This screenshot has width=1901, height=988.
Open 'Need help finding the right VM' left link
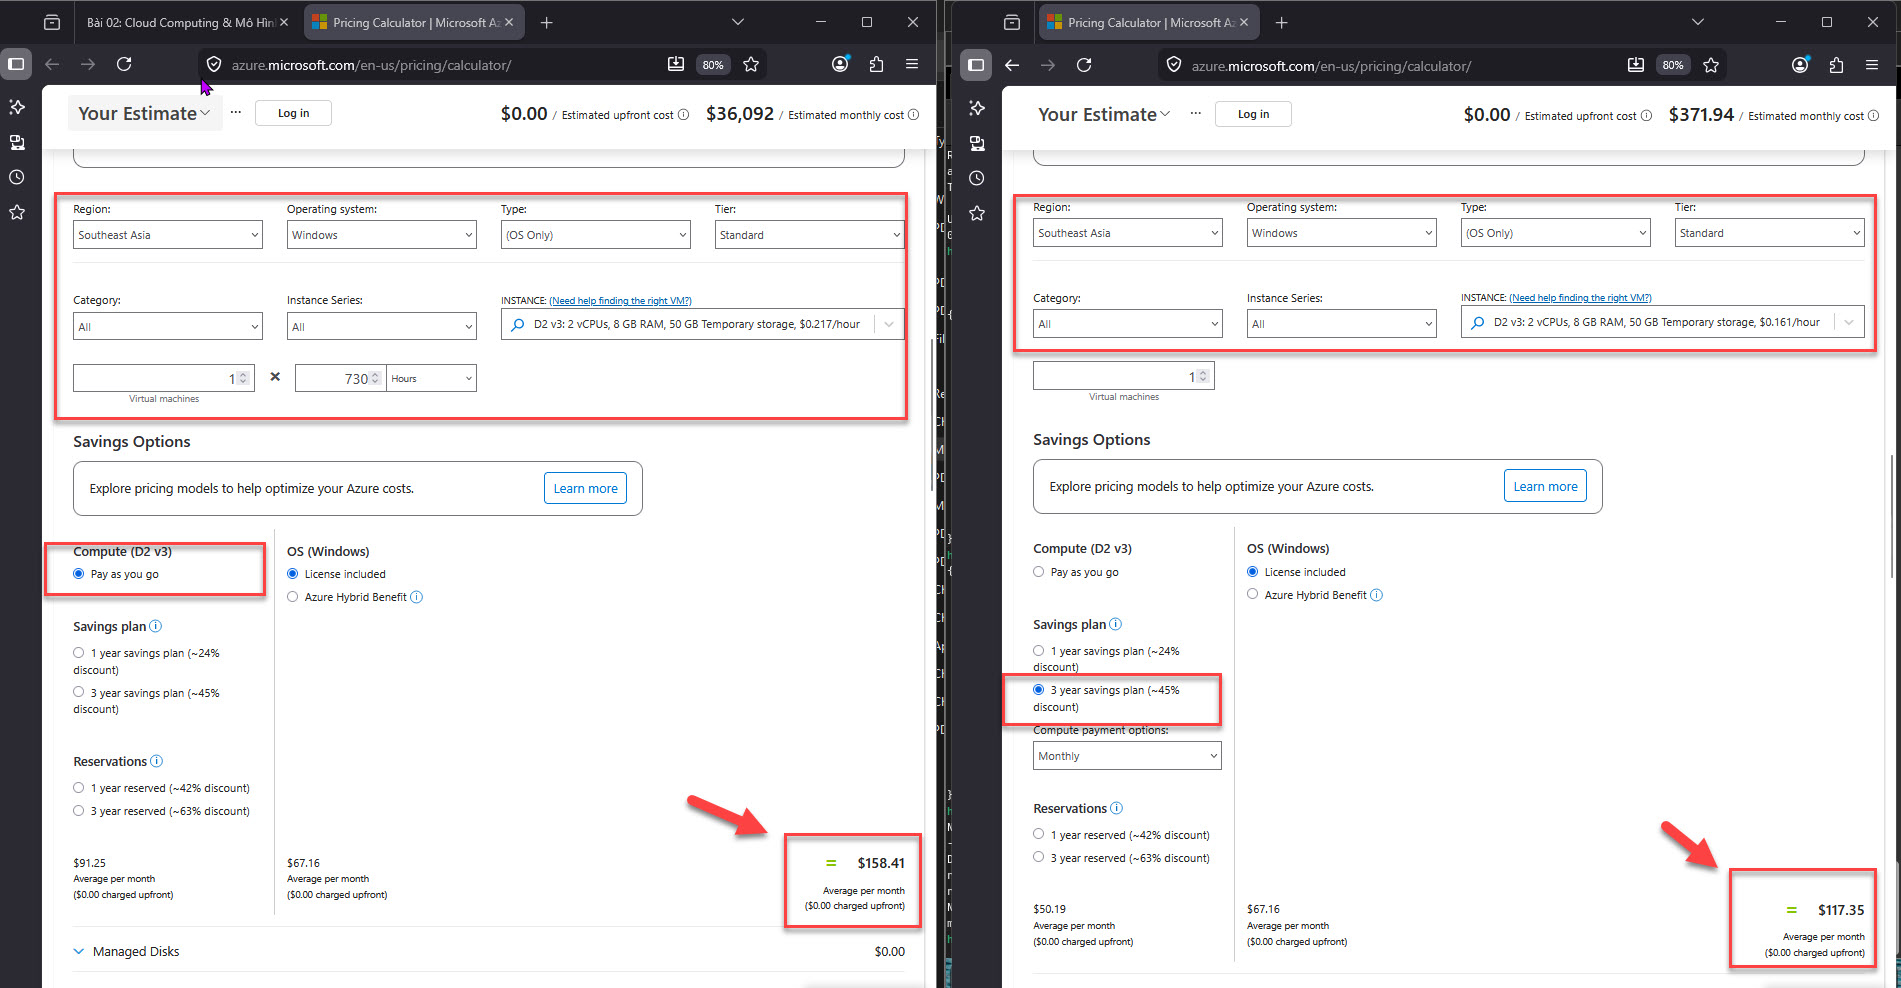click(x=620, y=301)
